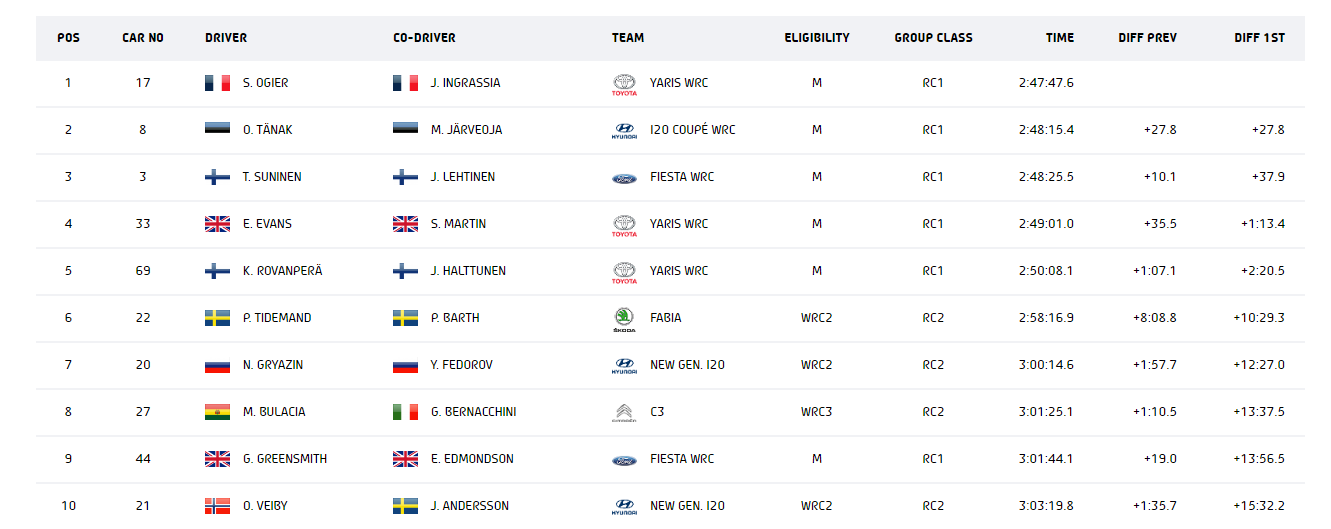Click the Škoda logo beside Fabia
The height and width of the screenshot is (529, 1331).
(624, 319)
